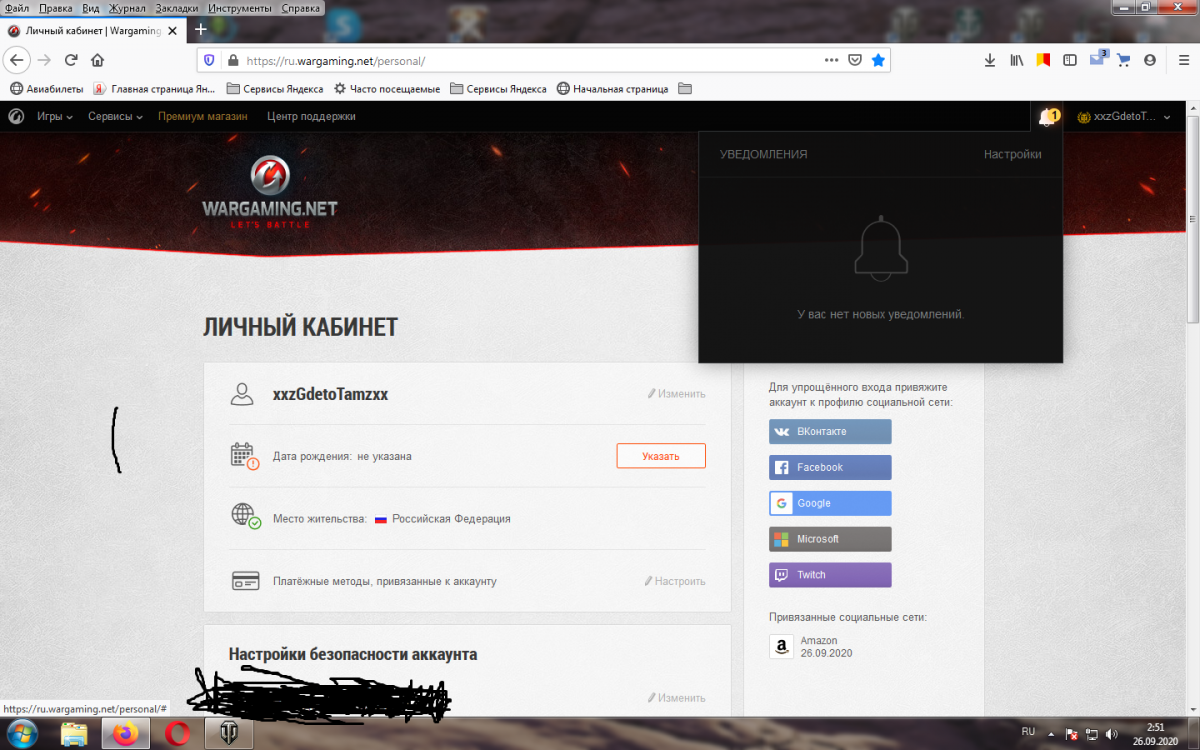
Task: Reload the page with the refresh icon
Action: point(71,60)
